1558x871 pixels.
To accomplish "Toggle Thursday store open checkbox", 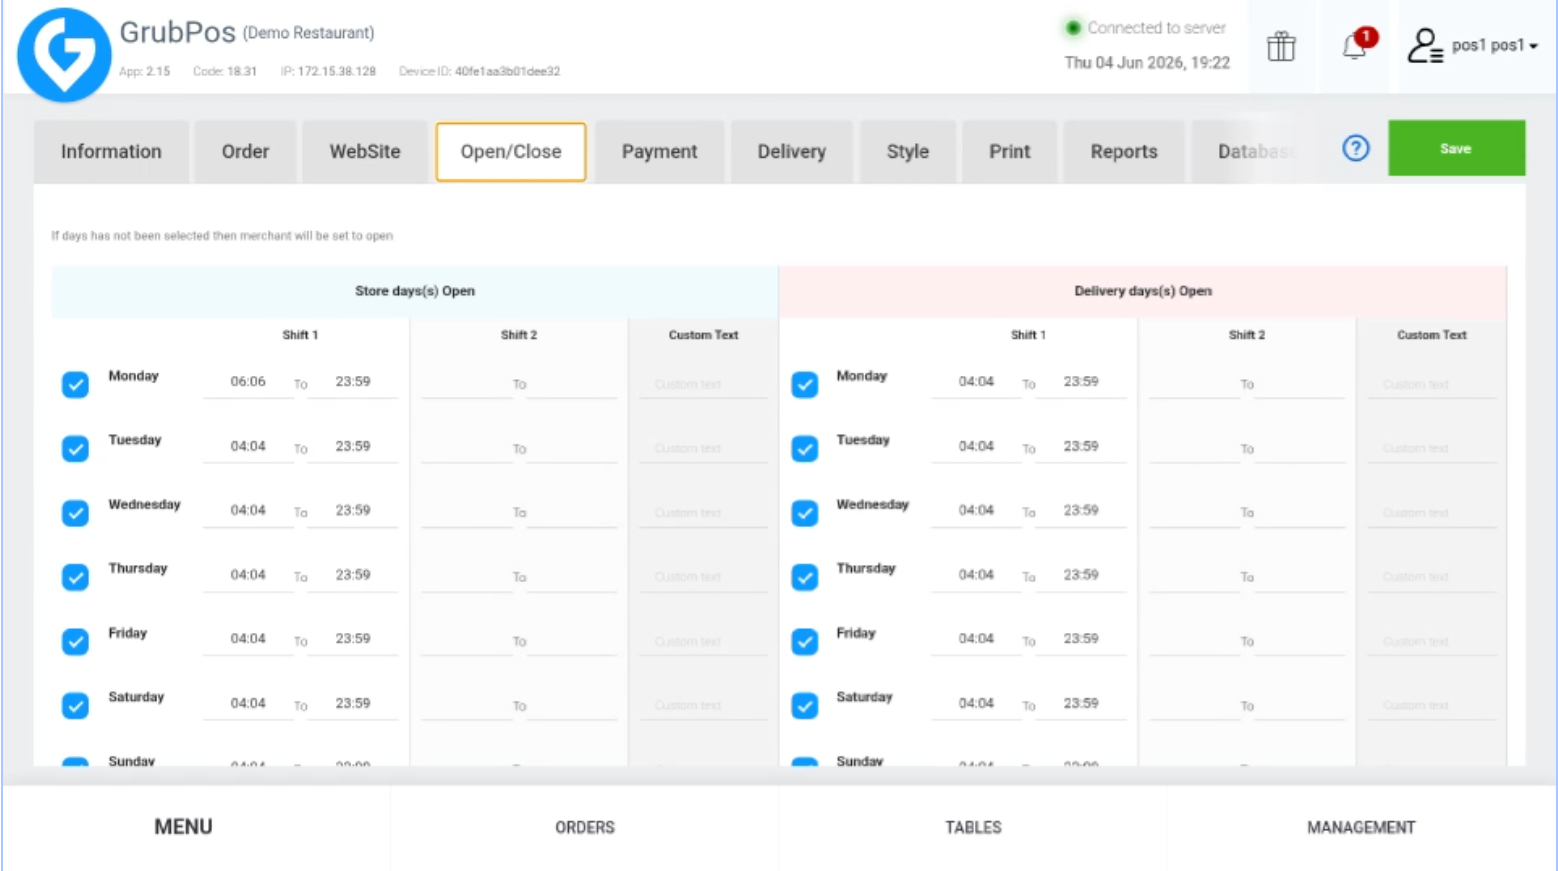I will click(75, 577).
